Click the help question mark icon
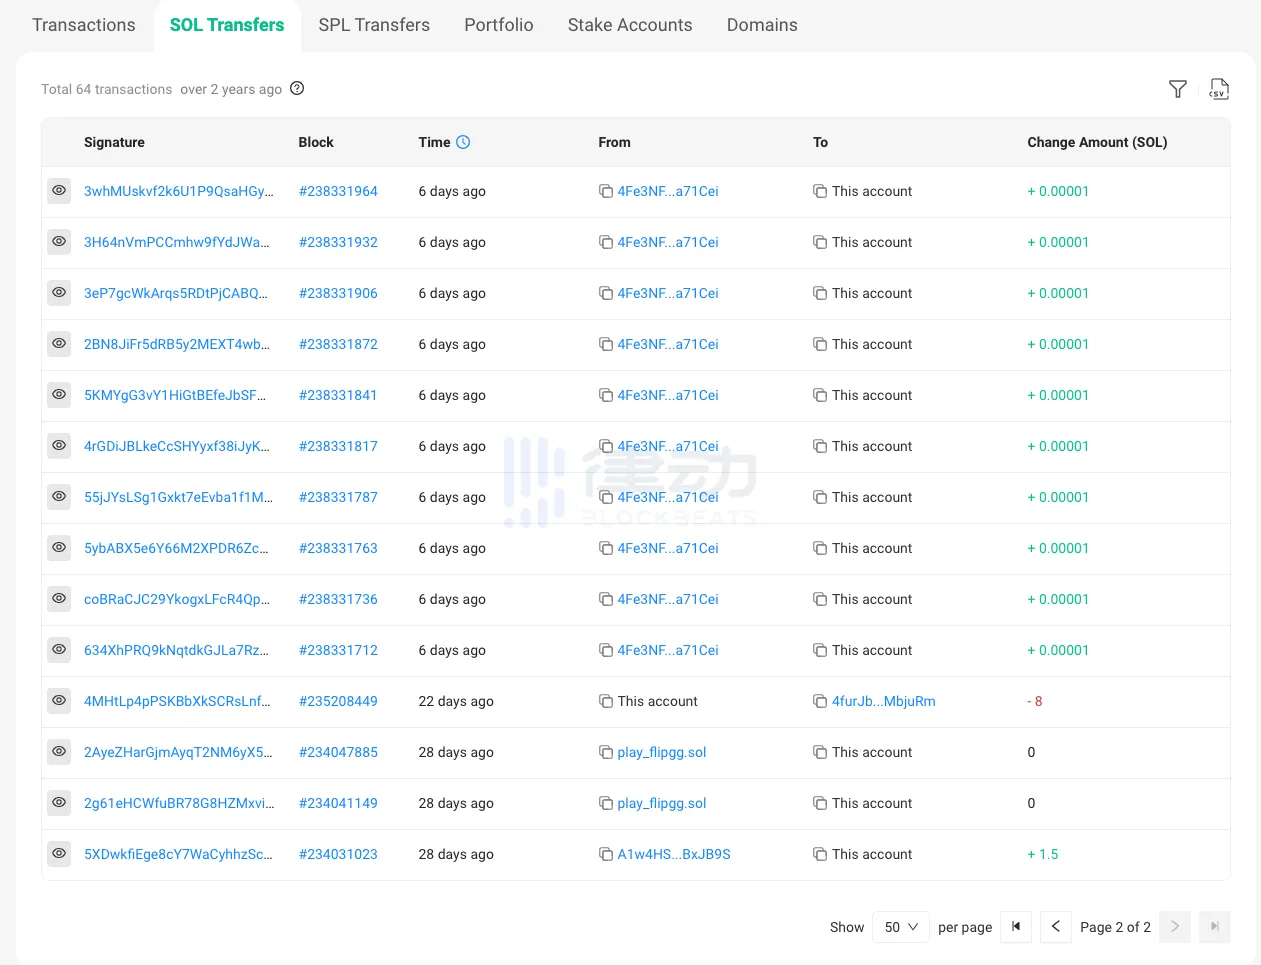The width and height of the screenshot is (1261, 965). 297,88
